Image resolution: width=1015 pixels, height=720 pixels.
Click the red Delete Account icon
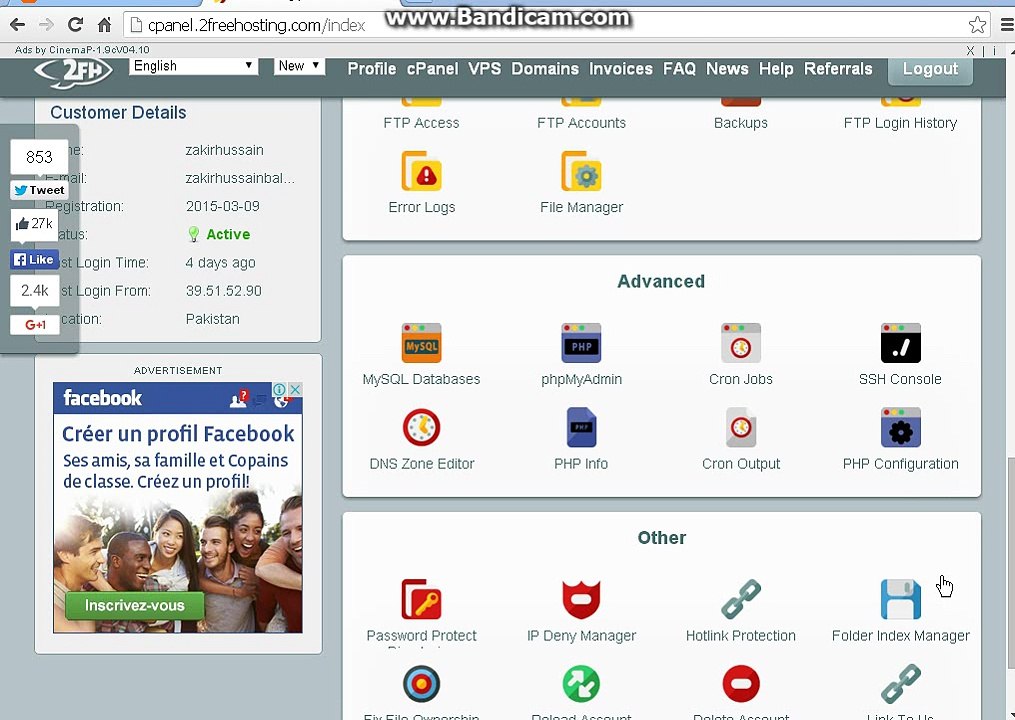tap(741, 684)
